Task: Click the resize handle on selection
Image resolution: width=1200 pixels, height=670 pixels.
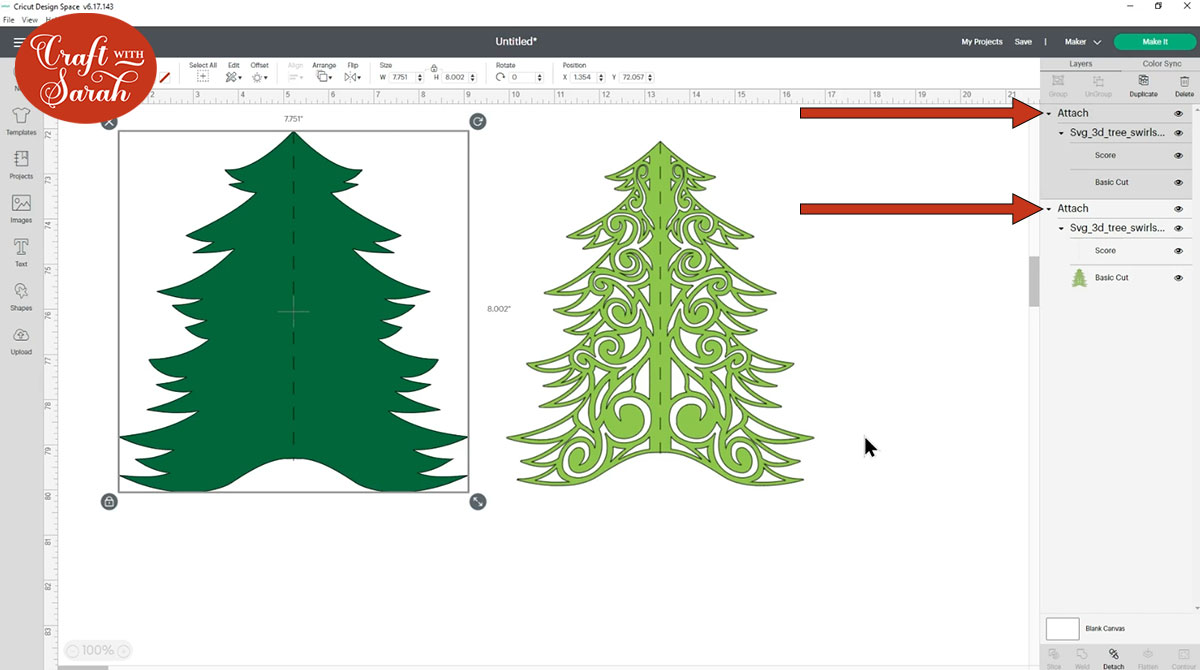Action: coord(478,501)
